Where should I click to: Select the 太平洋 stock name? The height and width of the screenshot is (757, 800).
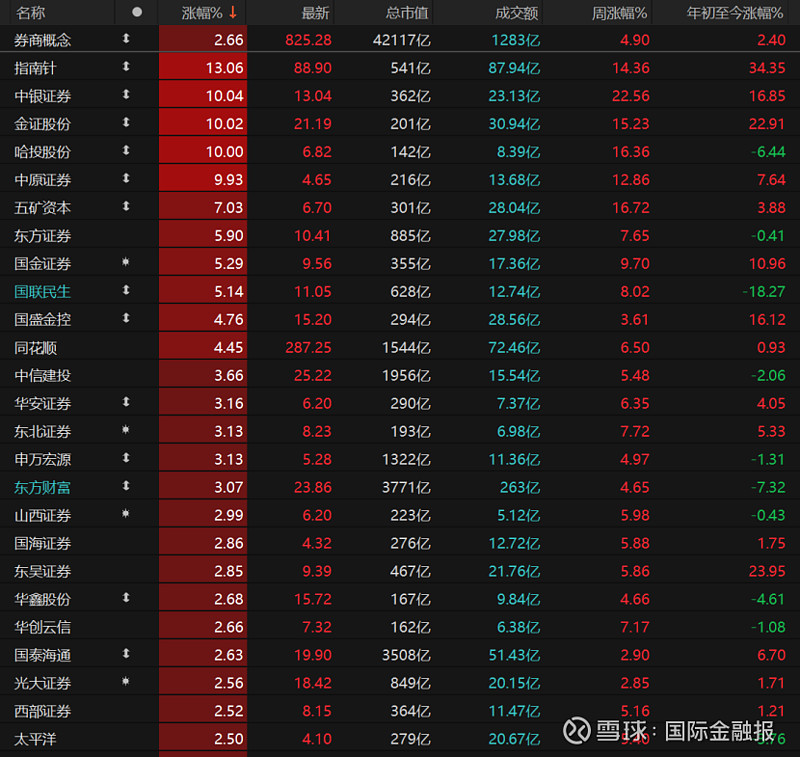(35, 739)
